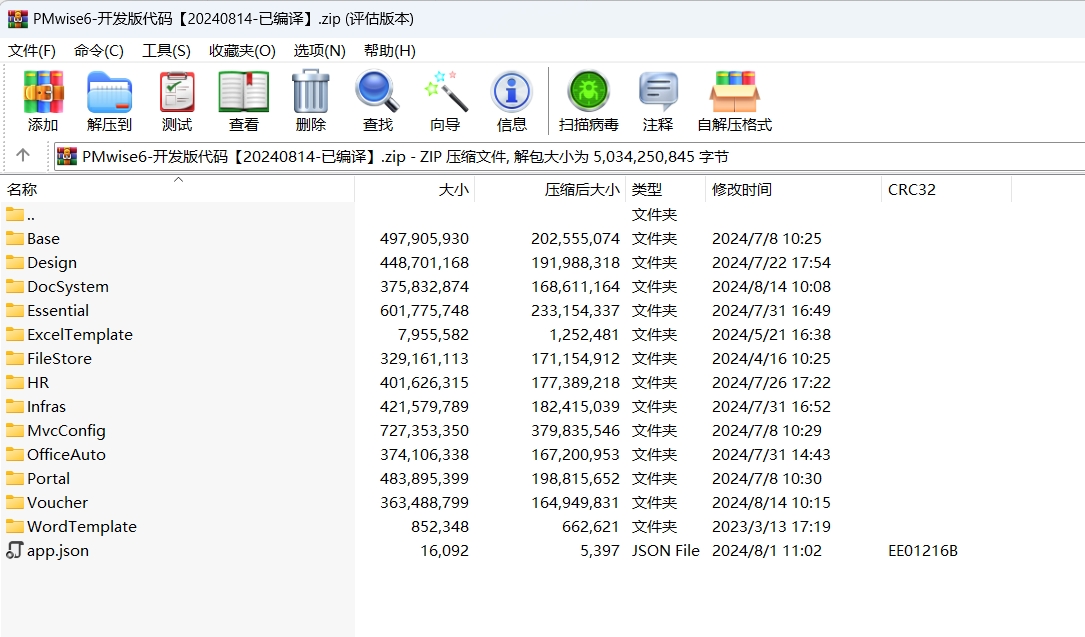Go up one level with arrow button
Viewport: 1085px width, 637px height.
(23, 156)
